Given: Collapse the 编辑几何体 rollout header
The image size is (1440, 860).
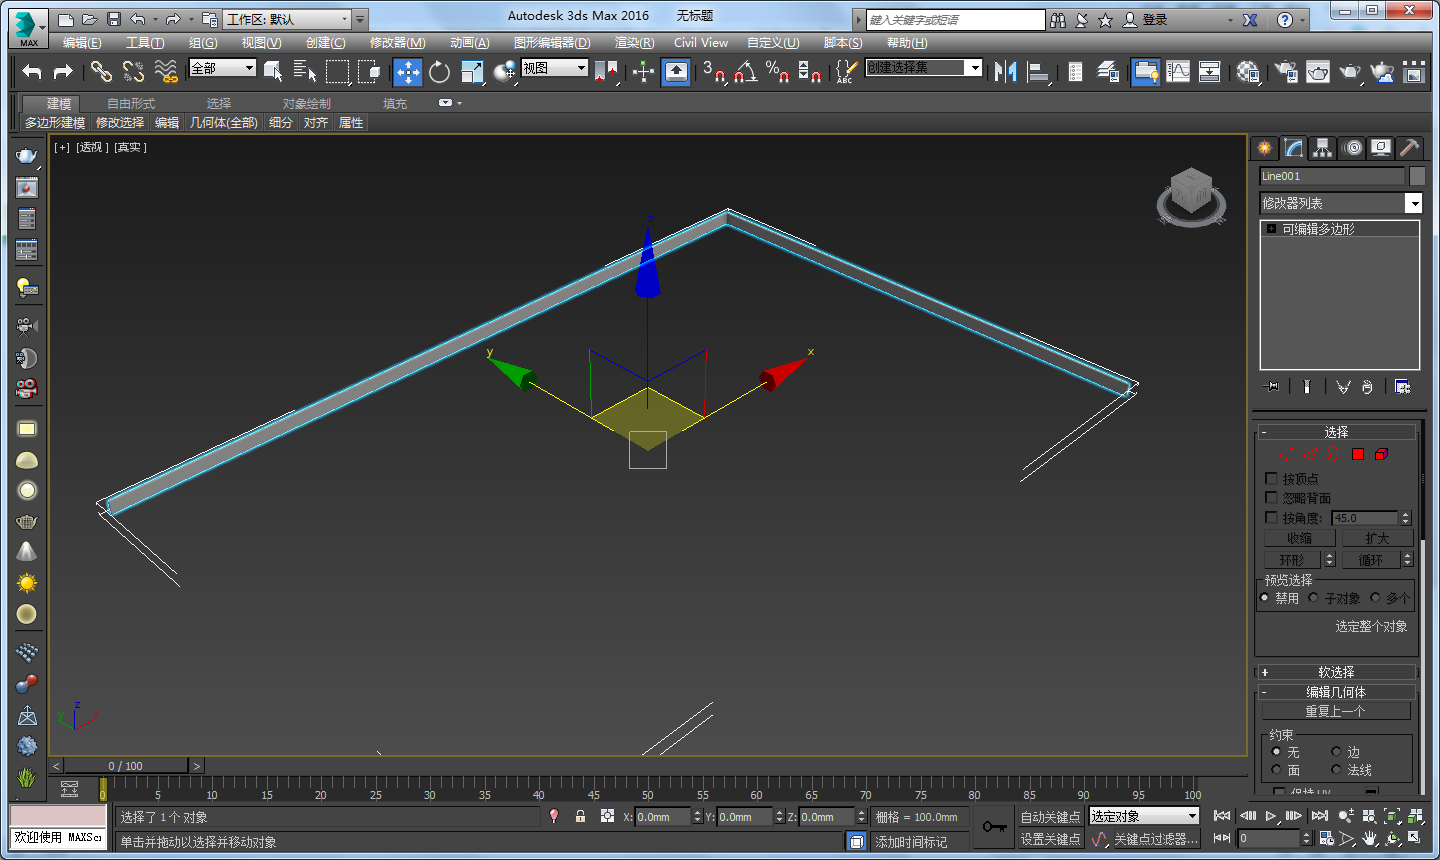Looking at the screenshot, I should (1336, 692).
